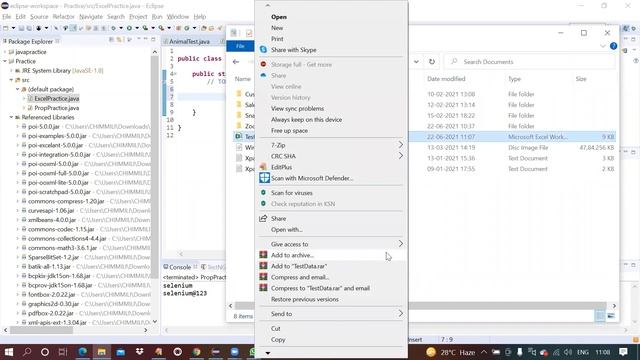This screenshot has height=360, width=640.
Task: Click the Explorer back arrow
Action: [x=236, y=62]
